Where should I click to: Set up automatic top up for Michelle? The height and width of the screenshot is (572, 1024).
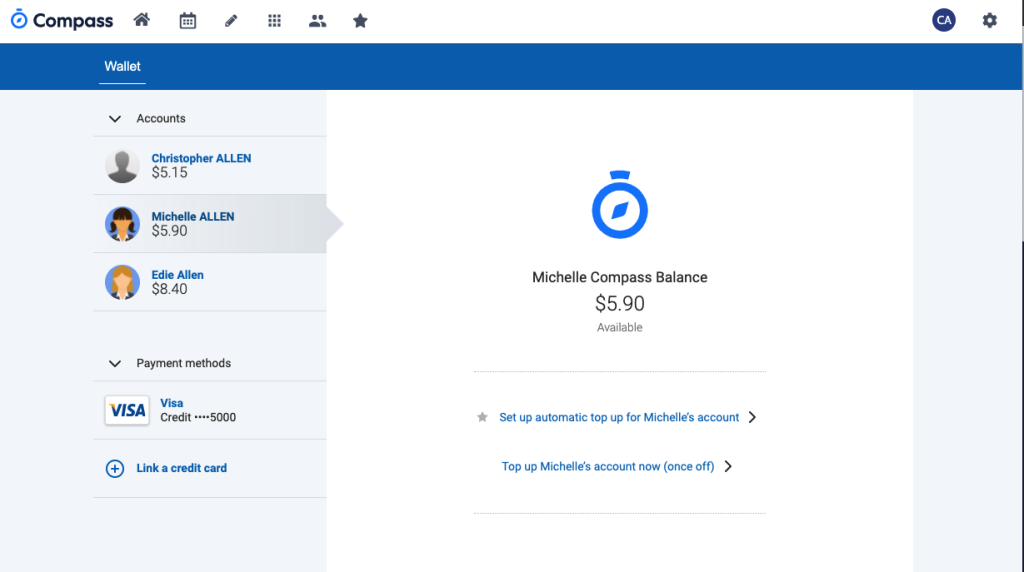pos(619,417)
